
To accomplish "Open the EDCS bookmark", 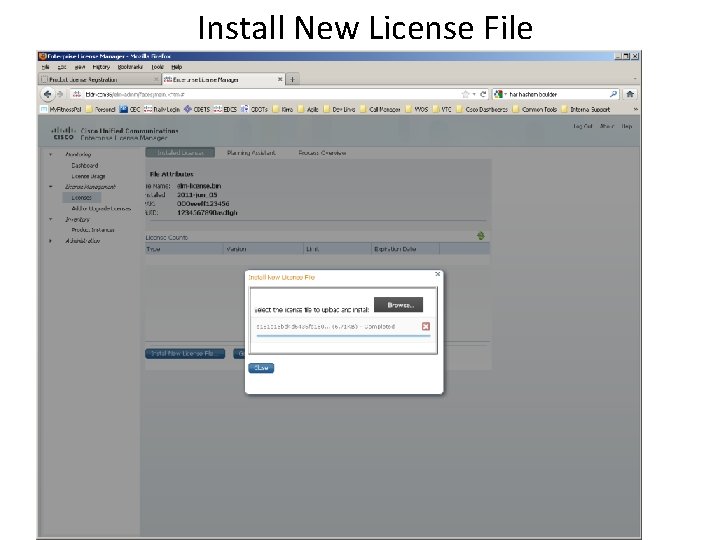I will (225, 109).
